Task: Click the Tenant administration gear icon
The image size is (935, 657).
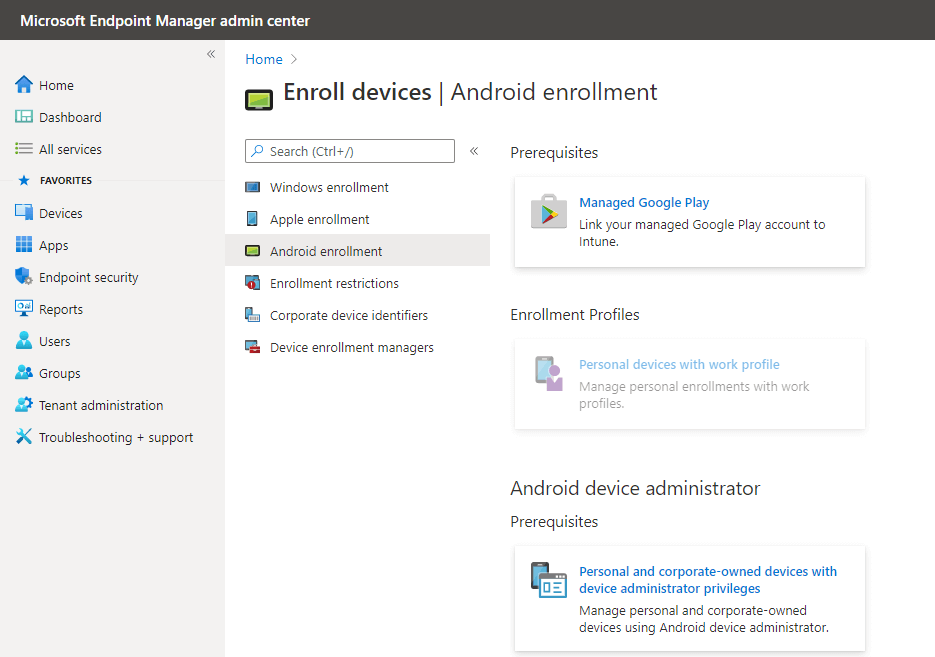Action: [24, 405]
